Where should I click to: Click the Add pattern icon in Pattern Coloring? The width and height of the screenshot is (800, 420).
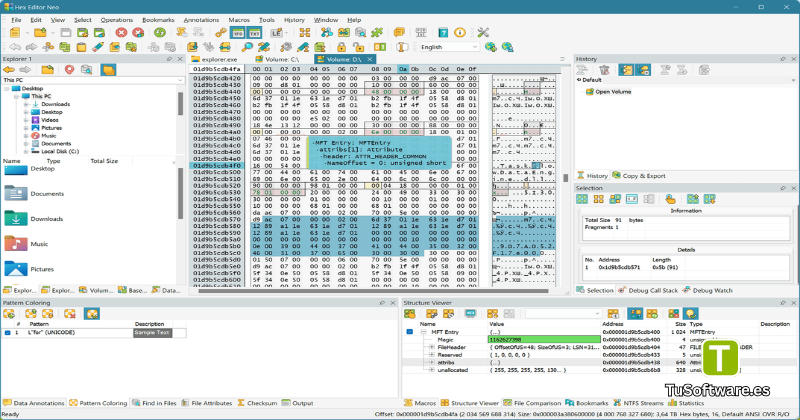[9, 313]
